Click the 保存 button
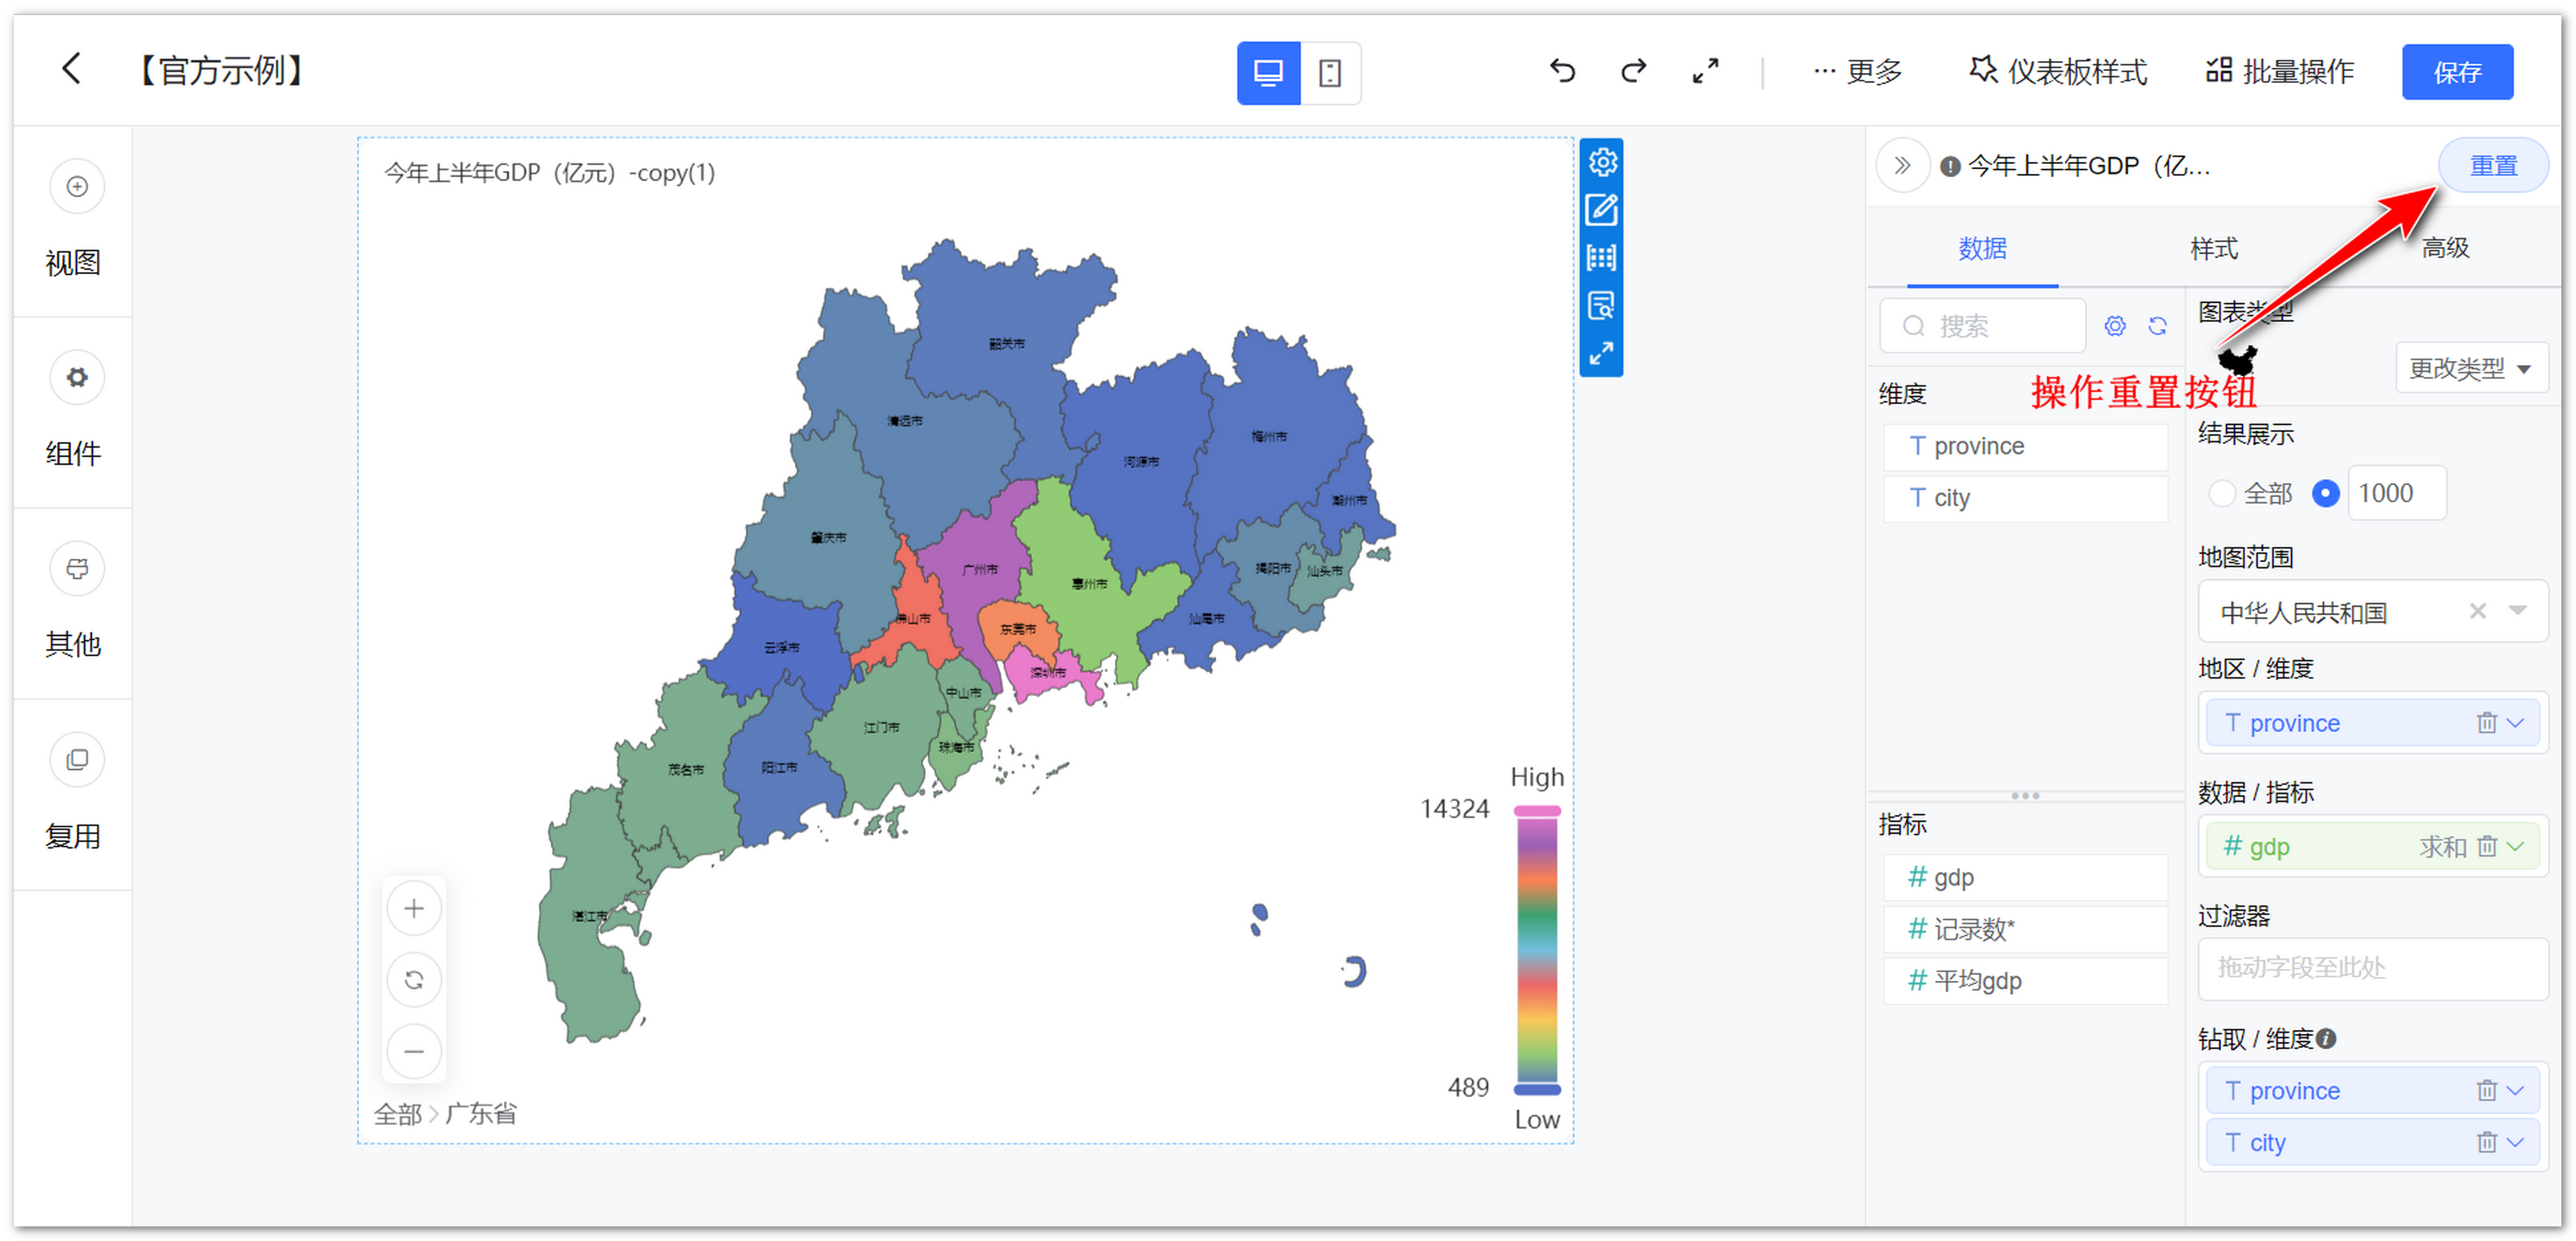The width and height of the screenshot is (2576, 1241). pyautogui.click(x=2457, y=72)
